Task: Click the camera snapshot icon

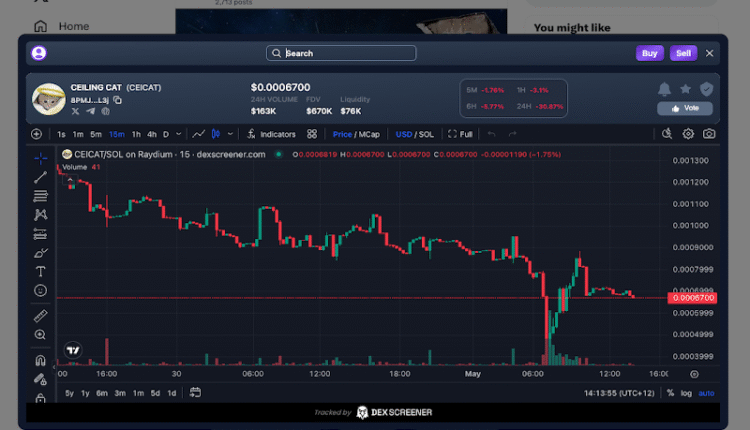Action: click(x=709, y=133)
